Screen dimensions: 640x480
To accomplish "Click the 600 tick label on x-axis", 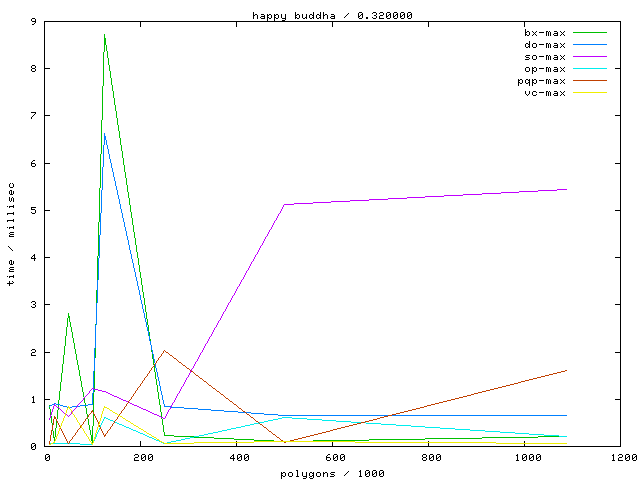I will click(335, 458).
